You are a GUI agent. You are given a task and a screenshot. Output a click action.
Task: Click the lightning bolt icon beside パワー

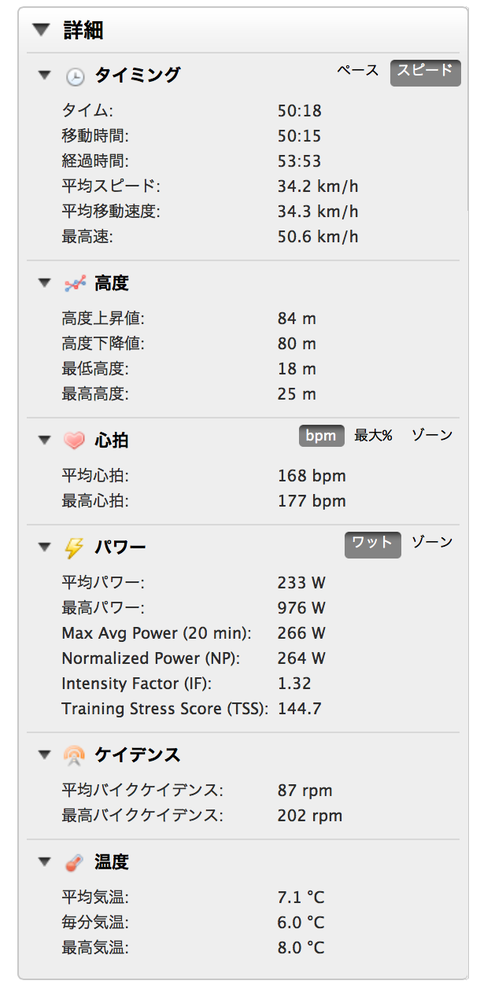(74, 548)
